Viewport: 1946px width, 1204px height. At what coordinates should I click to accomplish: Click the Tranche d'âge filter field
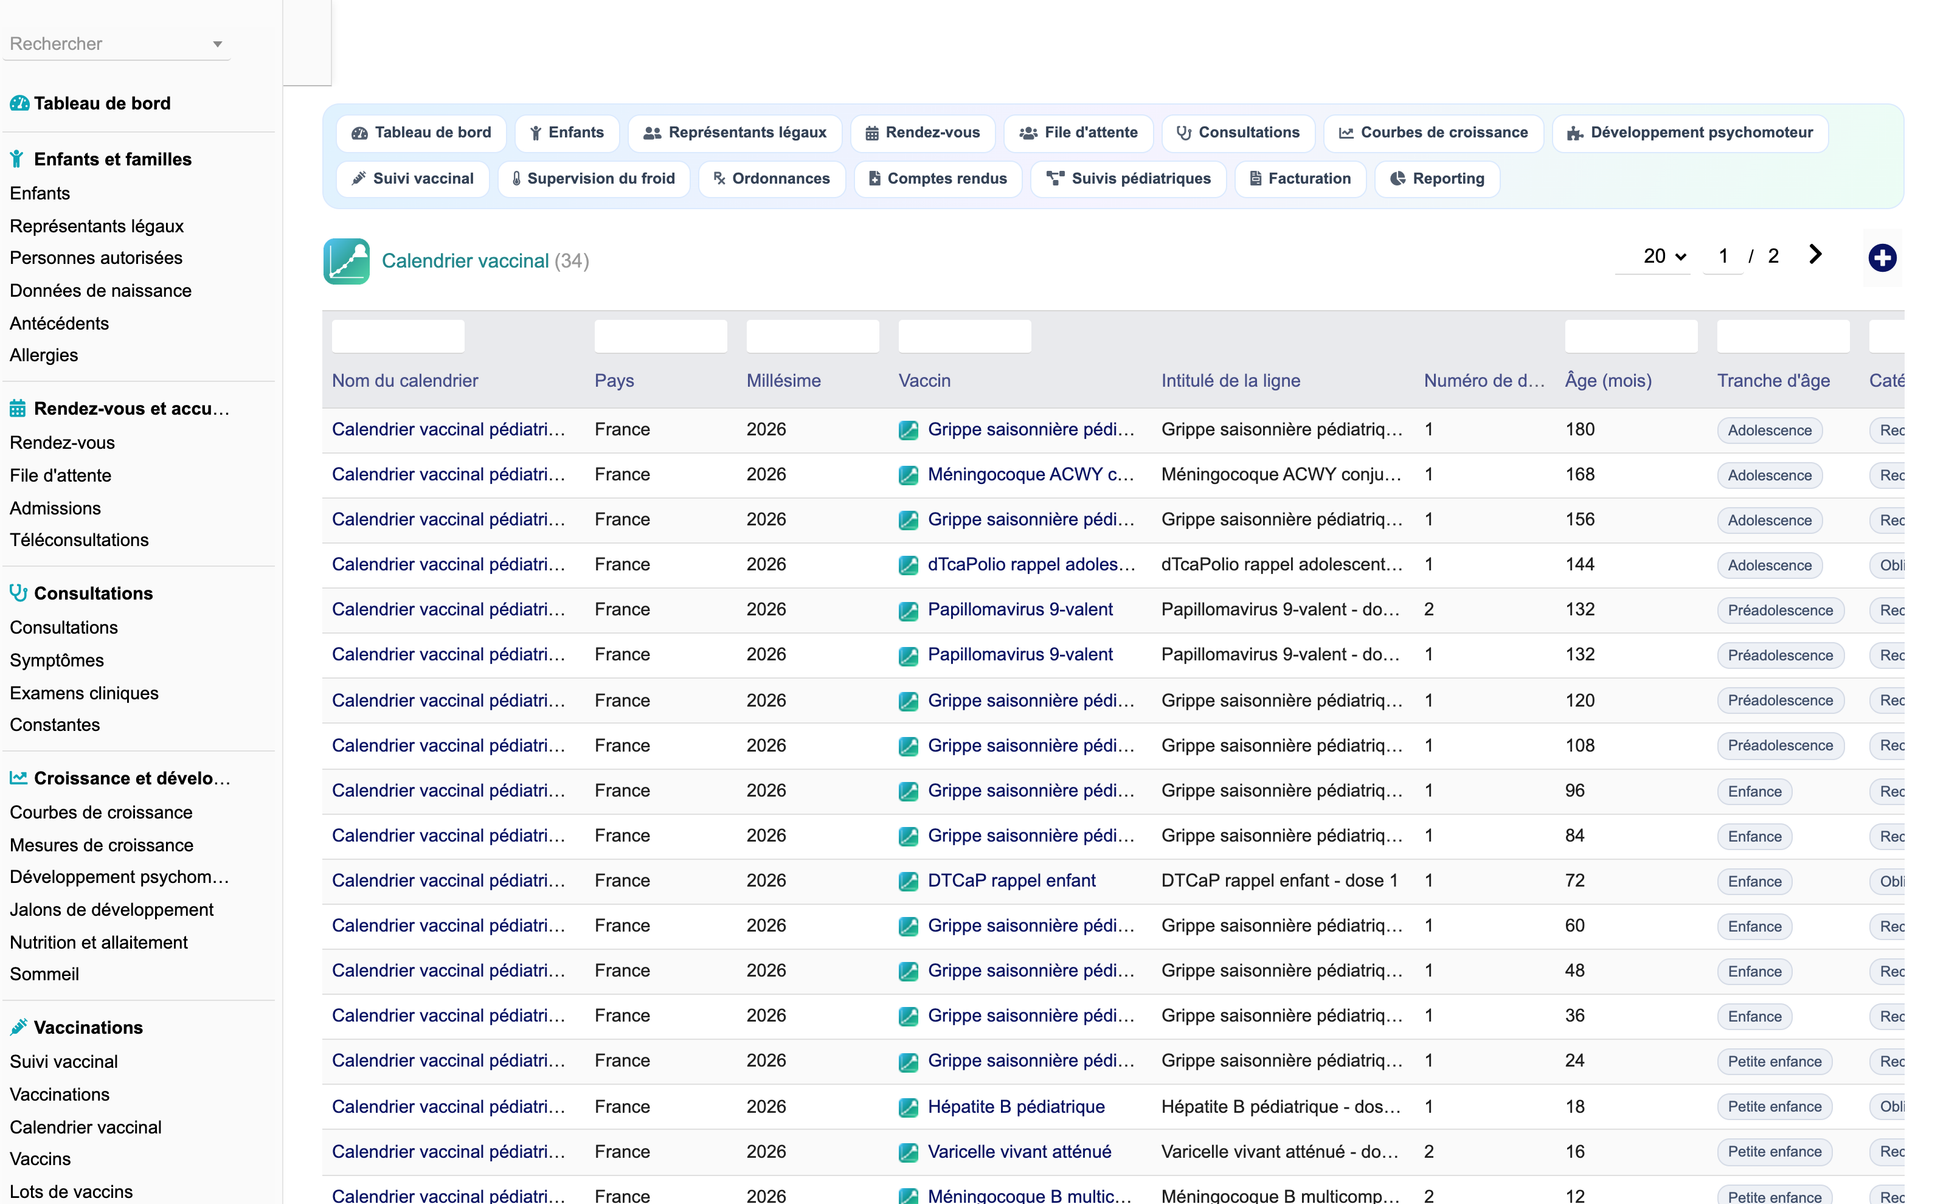[x=1783, y=336]
